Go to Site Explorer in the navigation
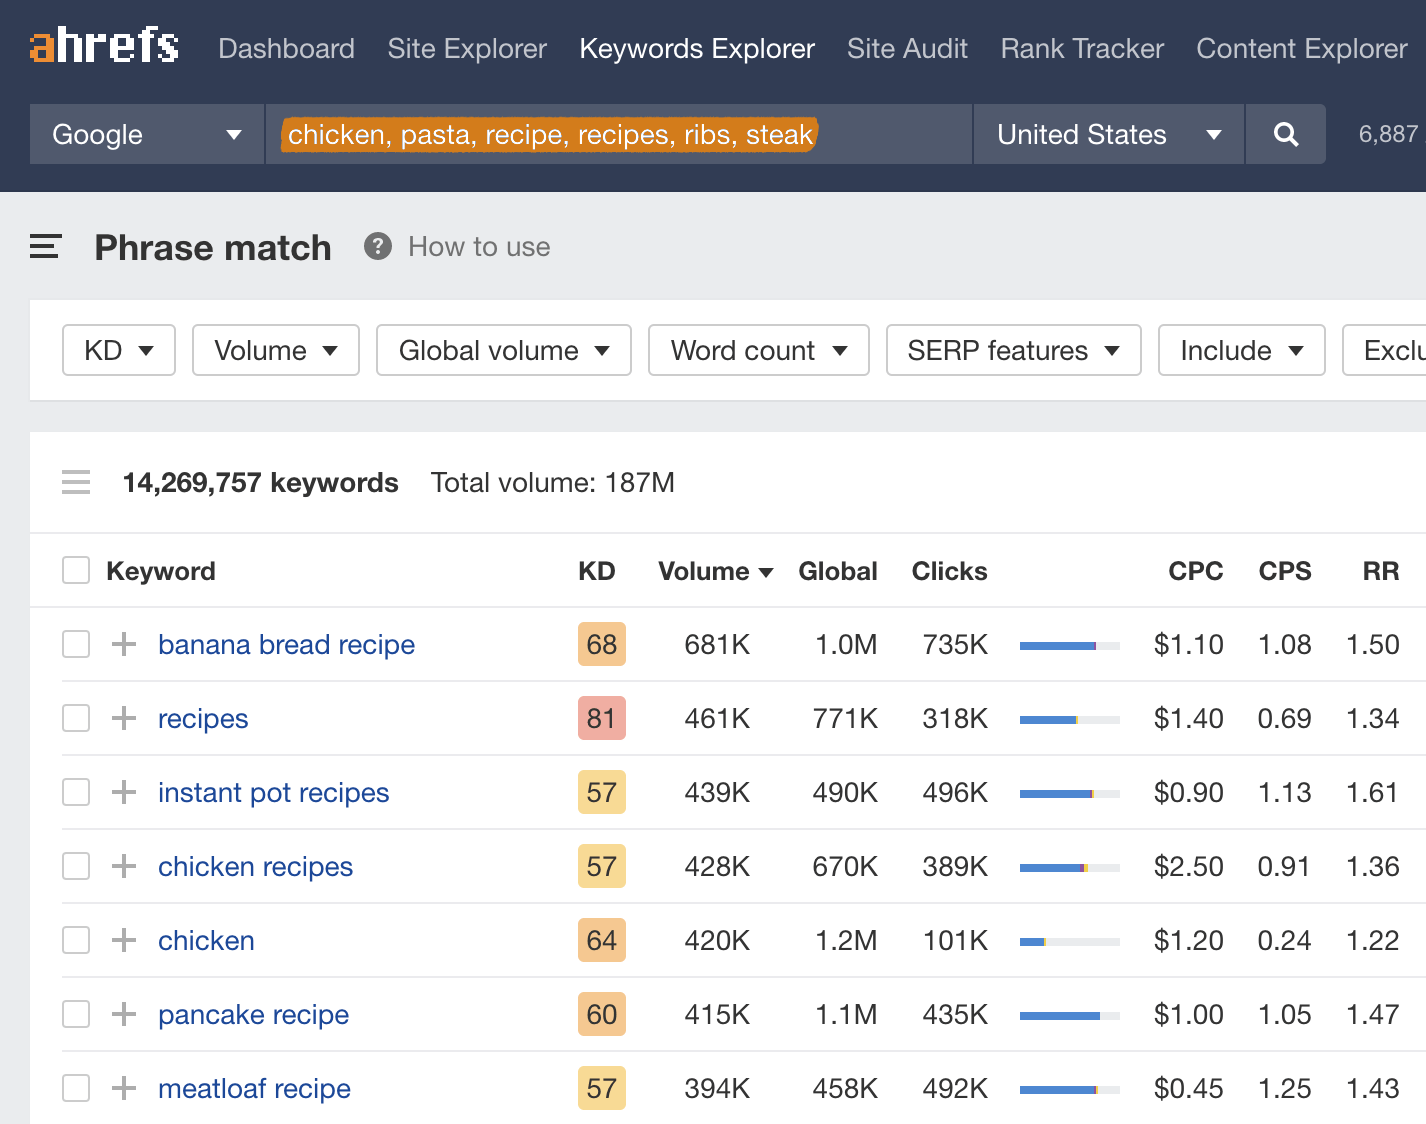Viewport: 1426px width, 1124px height. tap(467, 48)
